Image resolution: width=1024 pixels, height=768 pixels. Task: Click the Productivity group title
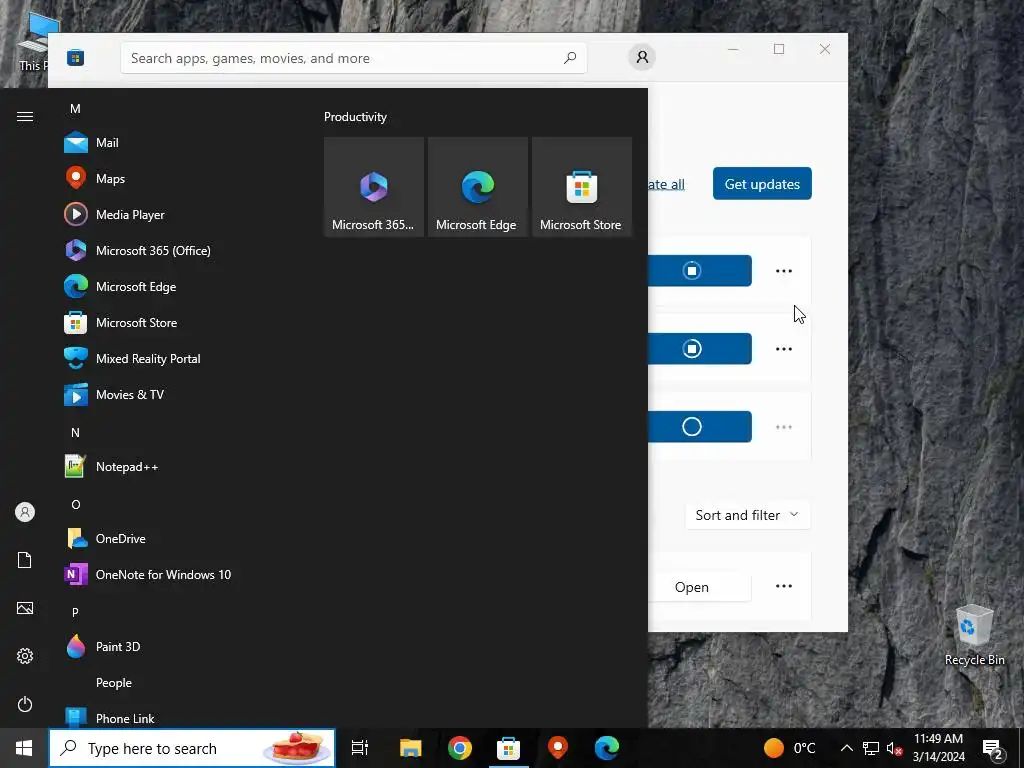pos(355,117)
